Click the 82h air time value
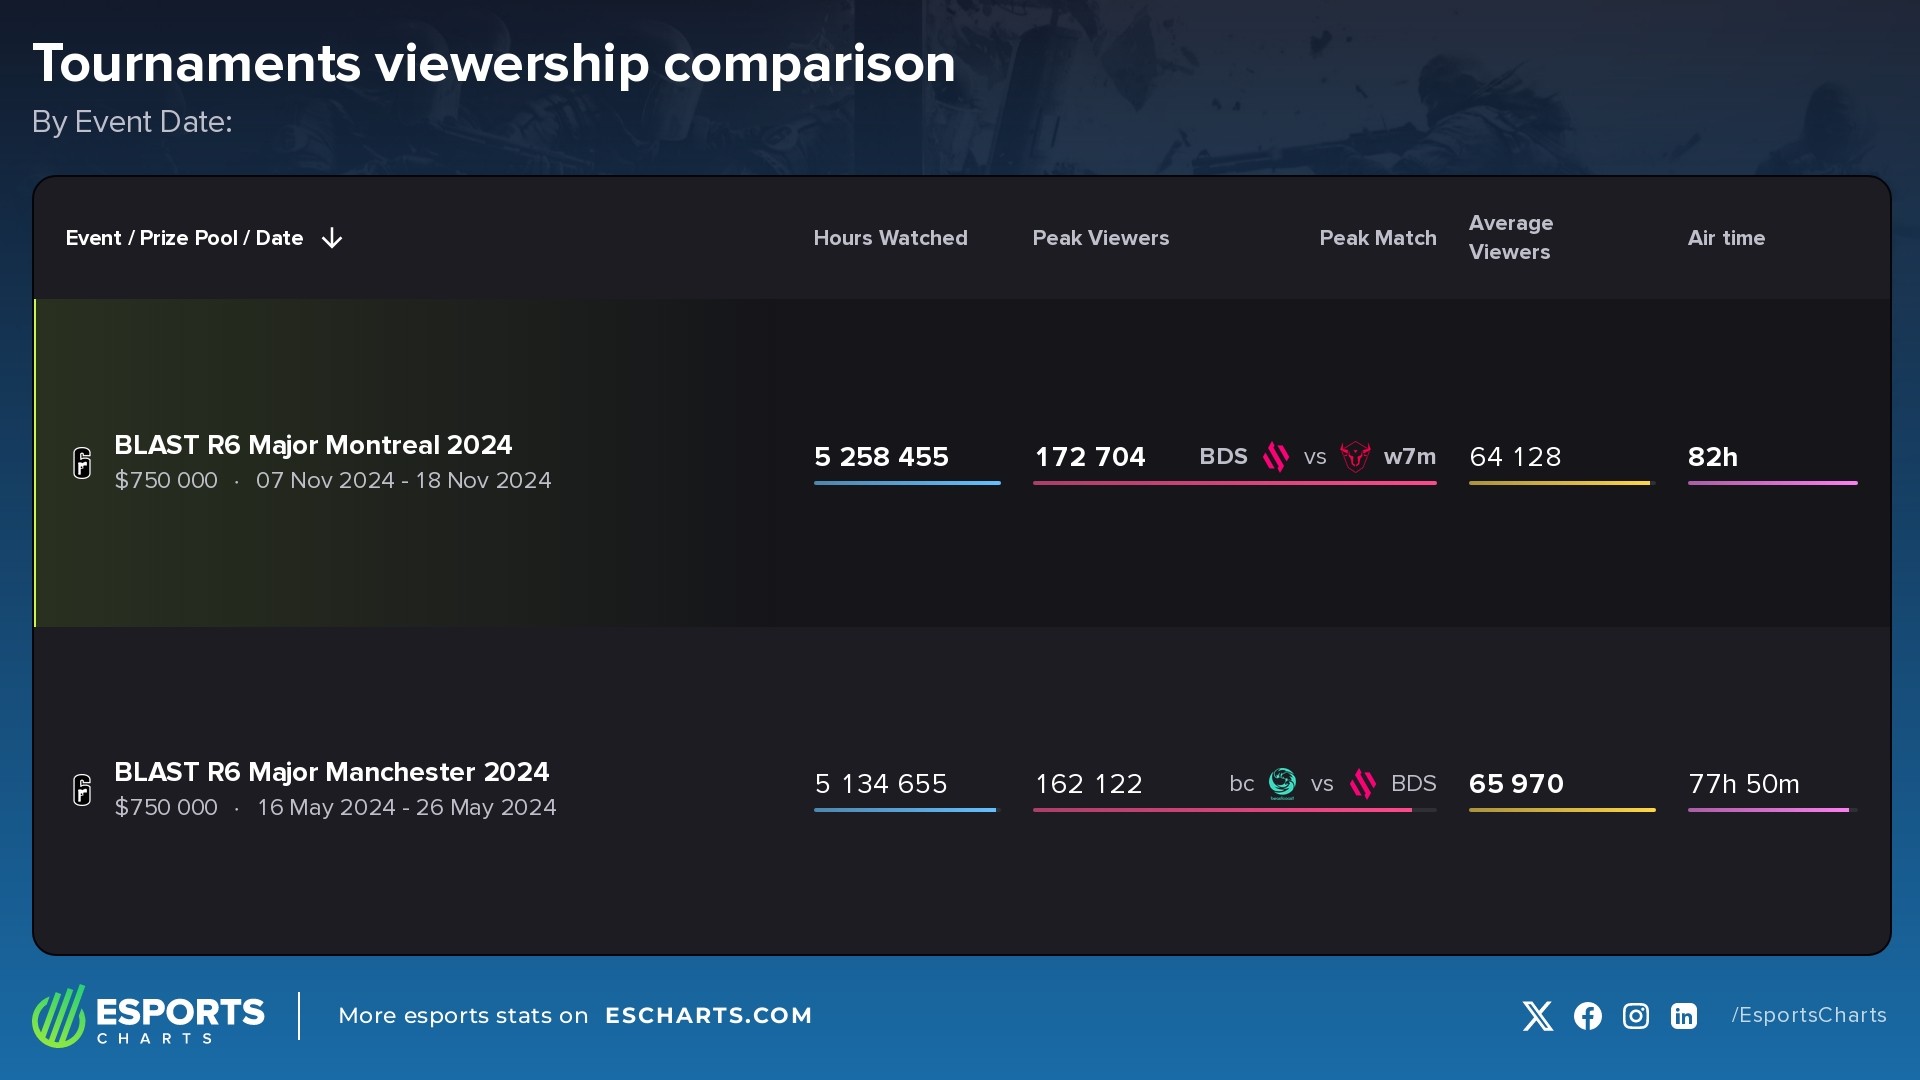 click(1713, 457)
